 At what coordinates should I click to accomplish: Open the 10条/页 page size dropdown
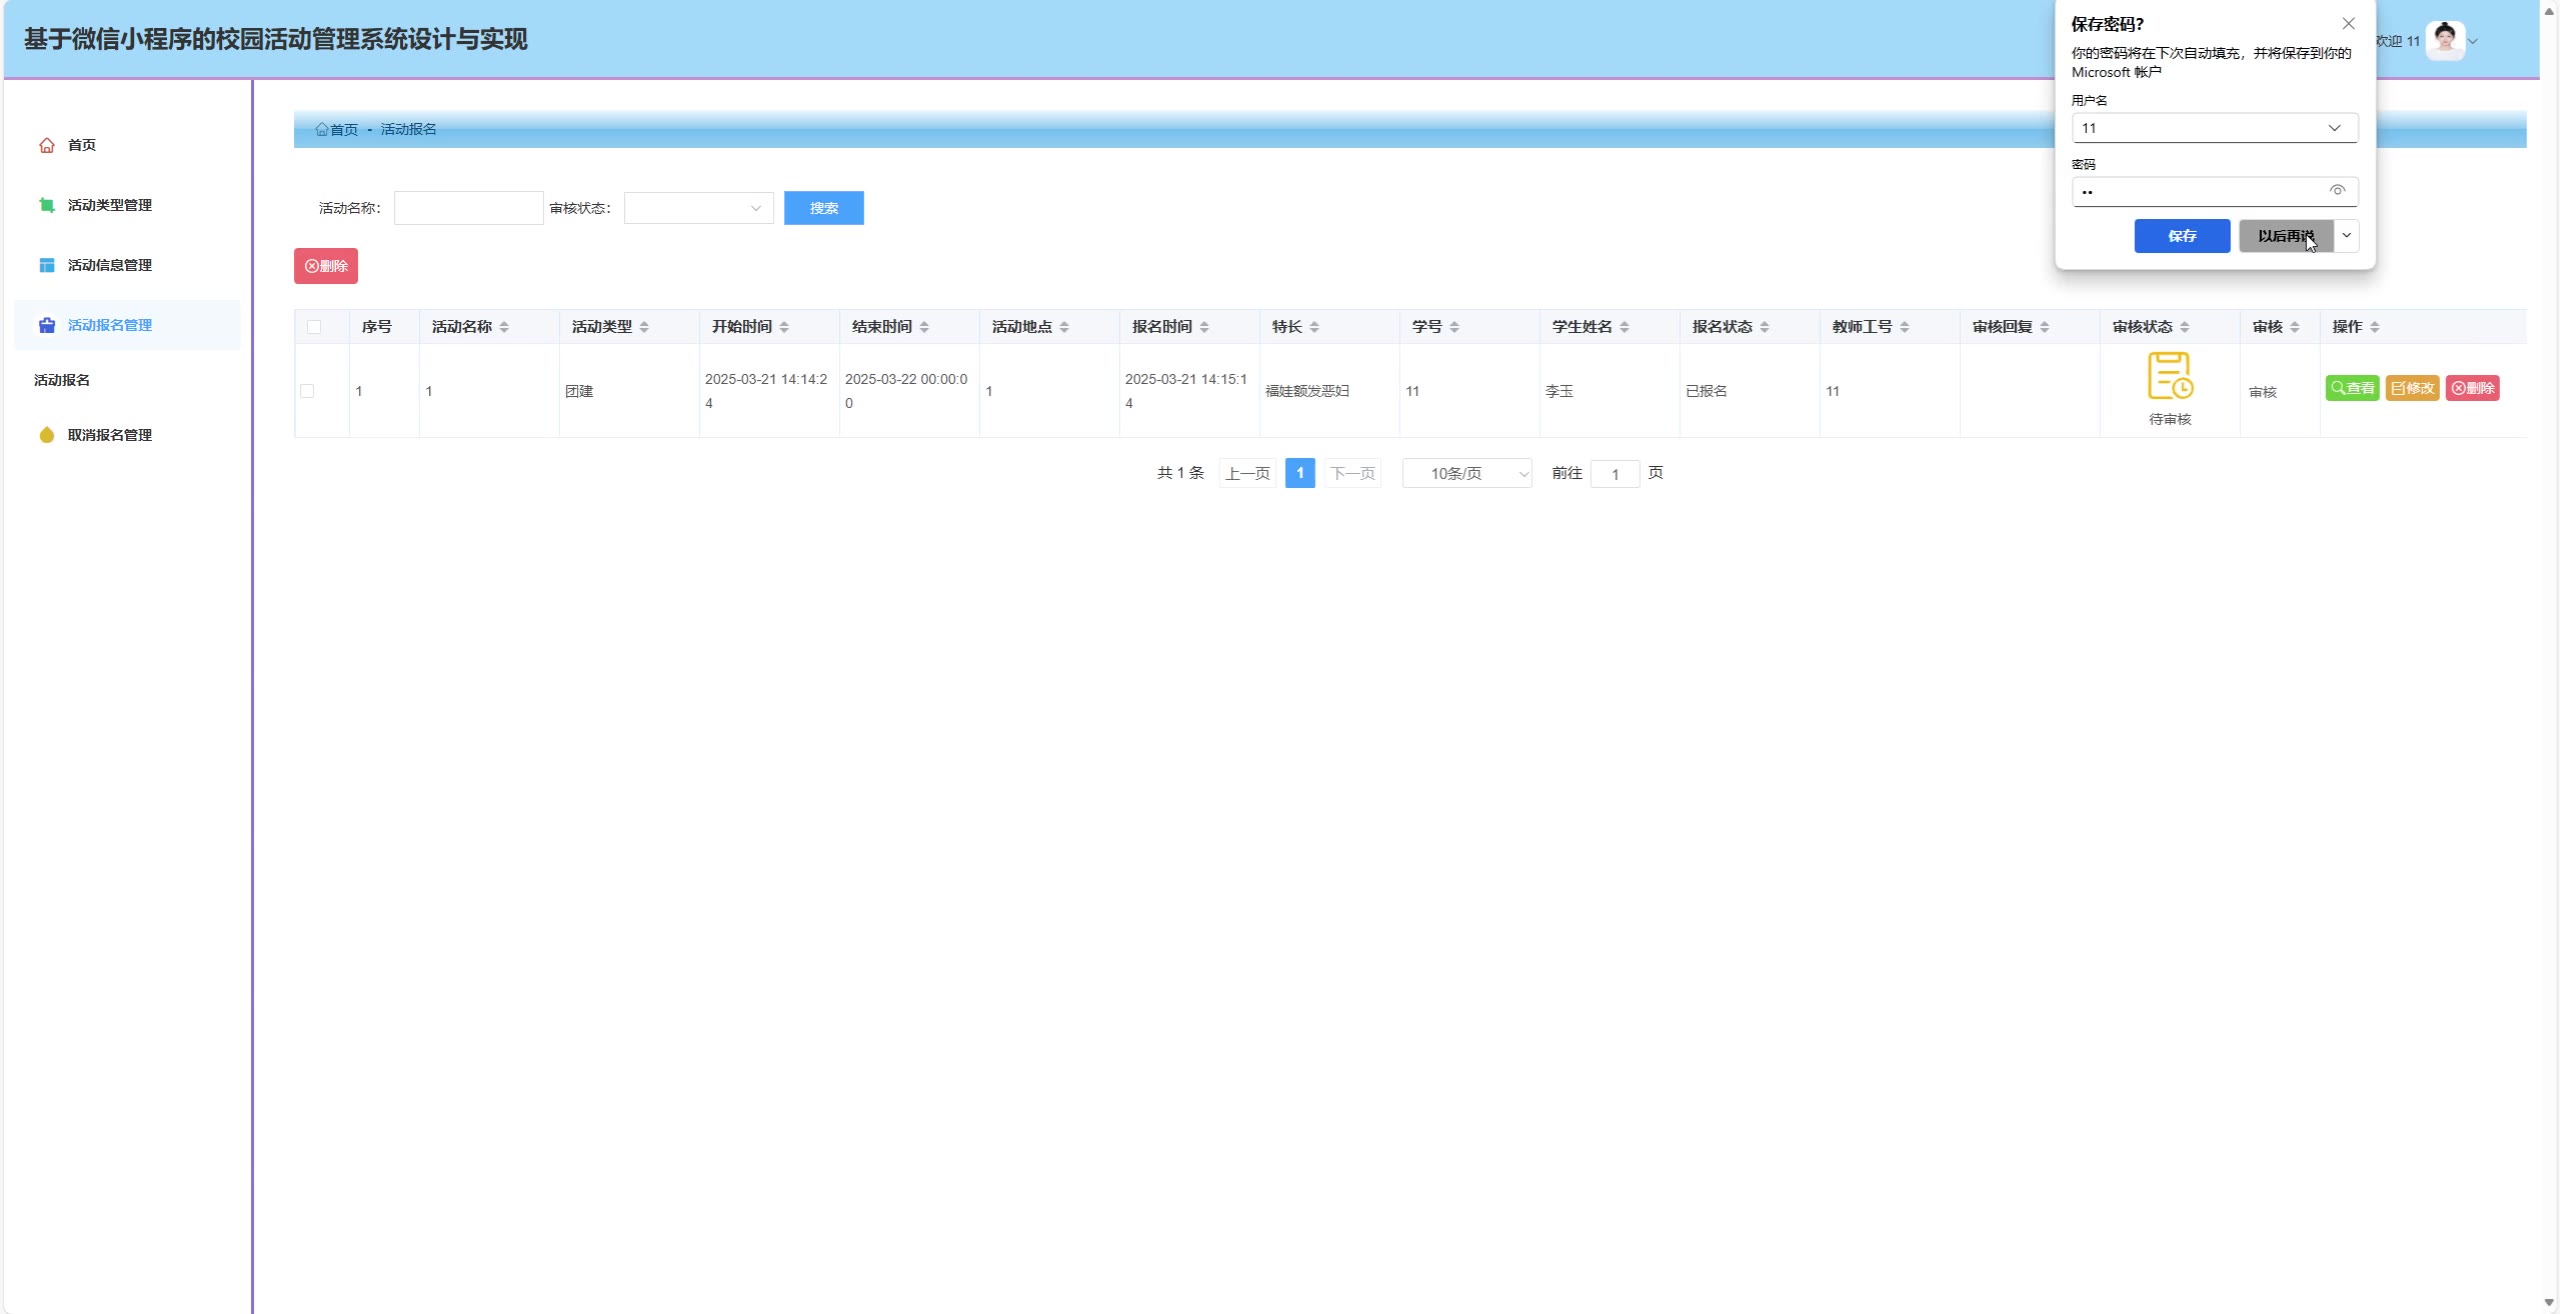pos(1467,473)
